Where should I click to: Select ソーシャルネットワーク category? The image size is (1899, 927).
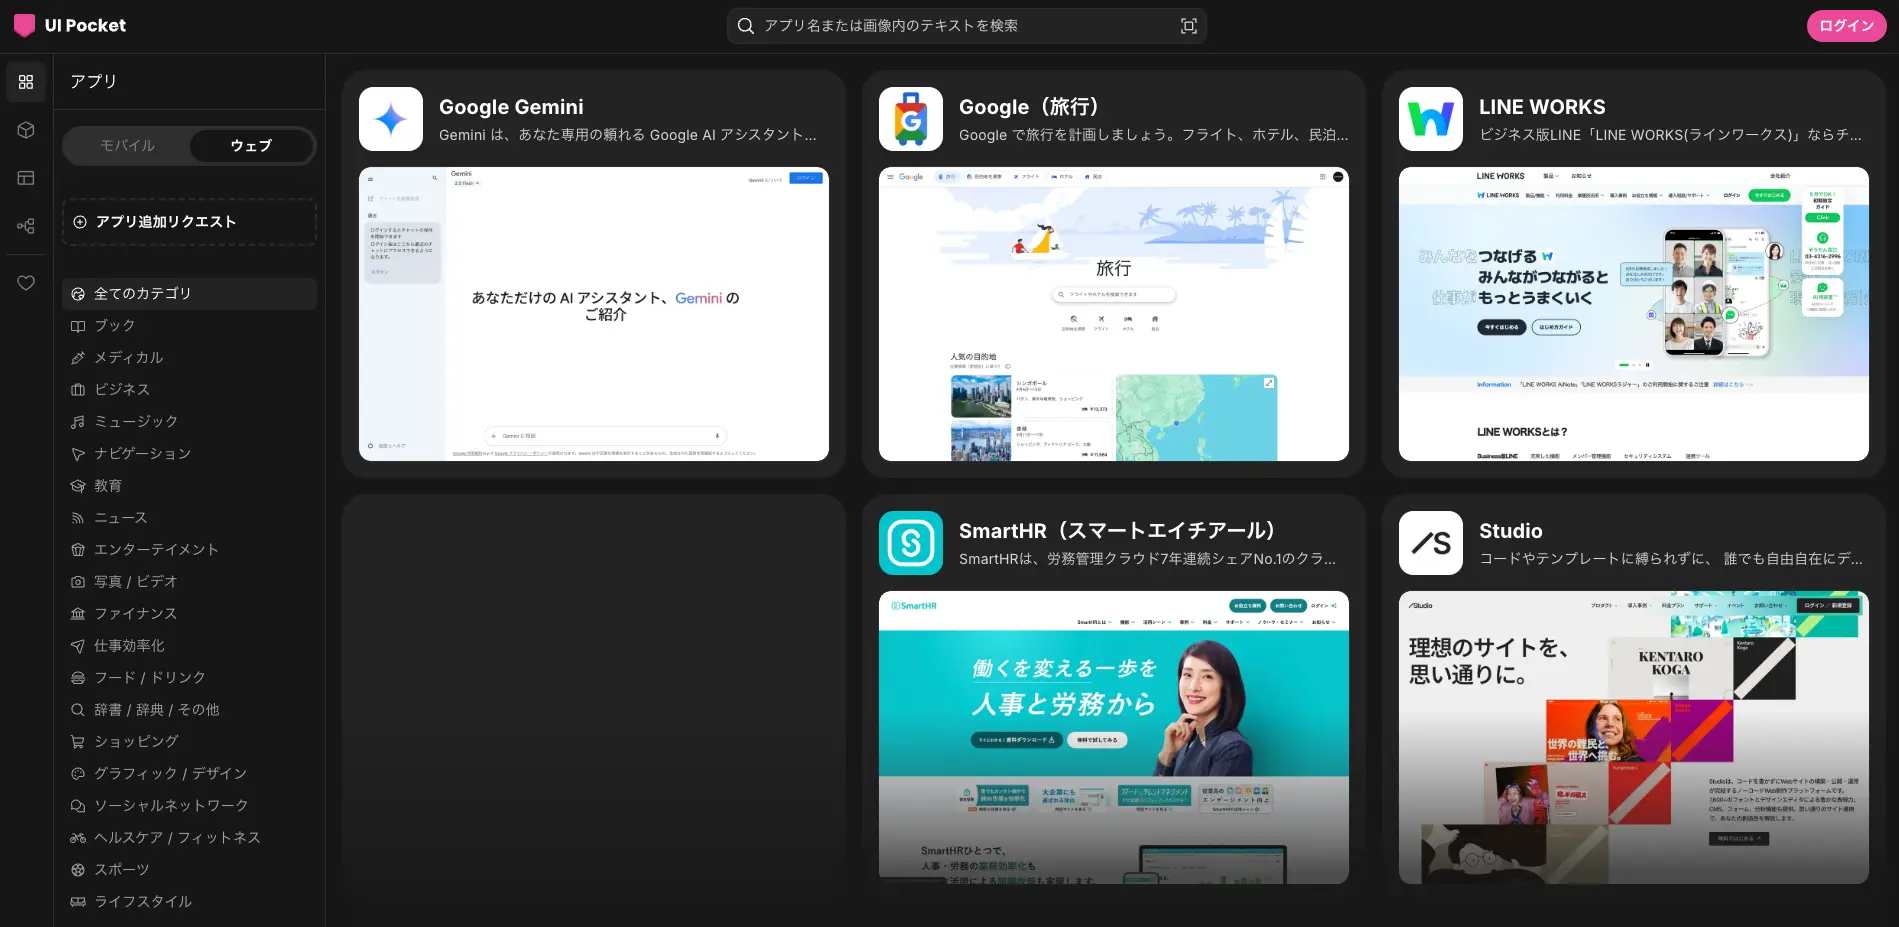189,806
